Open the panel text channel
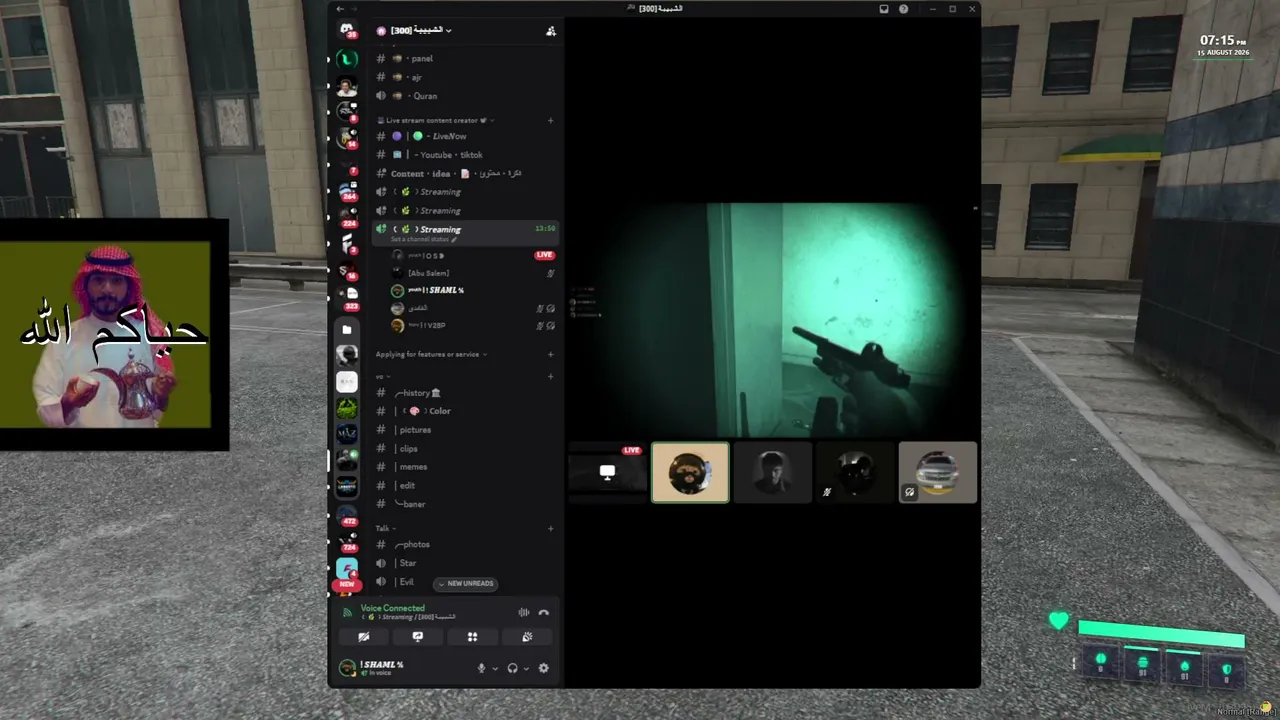Viewport: 1280px width, 720px height. pos(465,59)
